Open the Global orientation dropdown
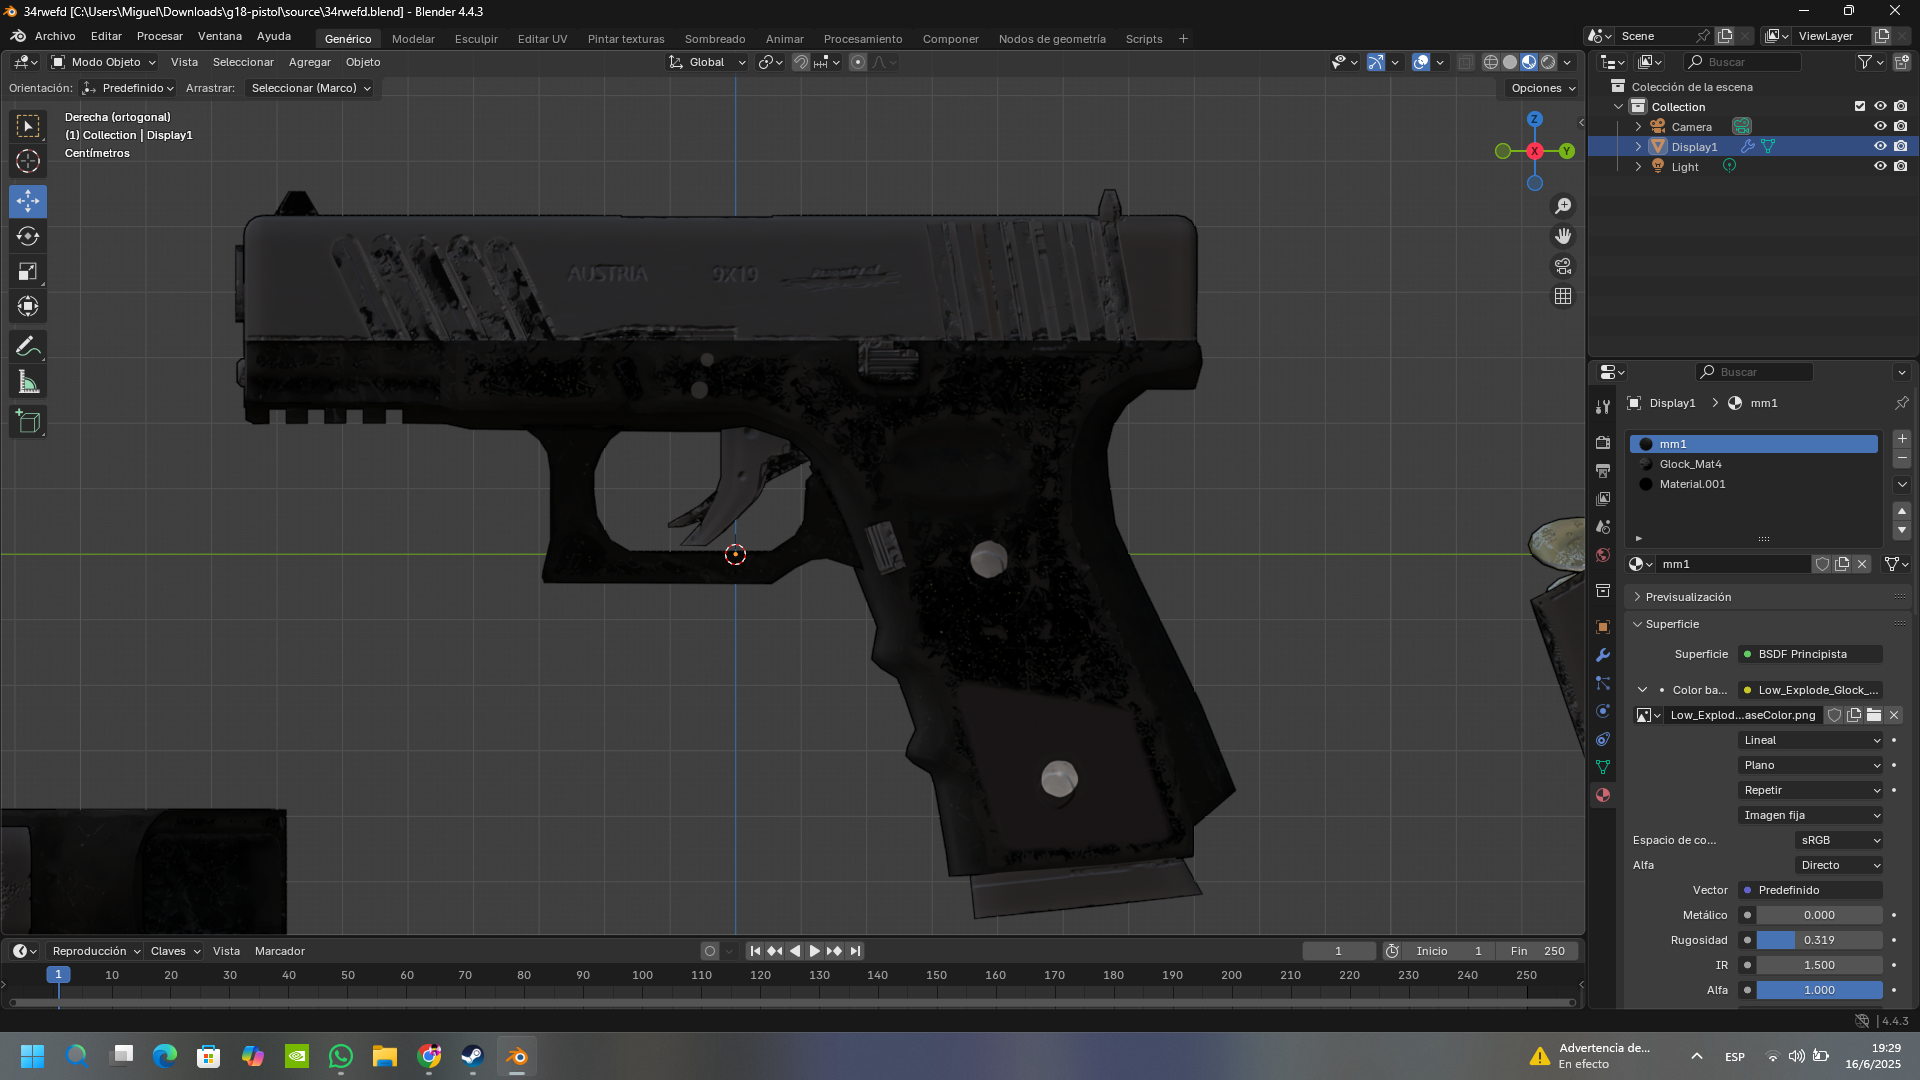Image resolution: width=1920 pixels, height=1080 pixels. pos(707,62)
